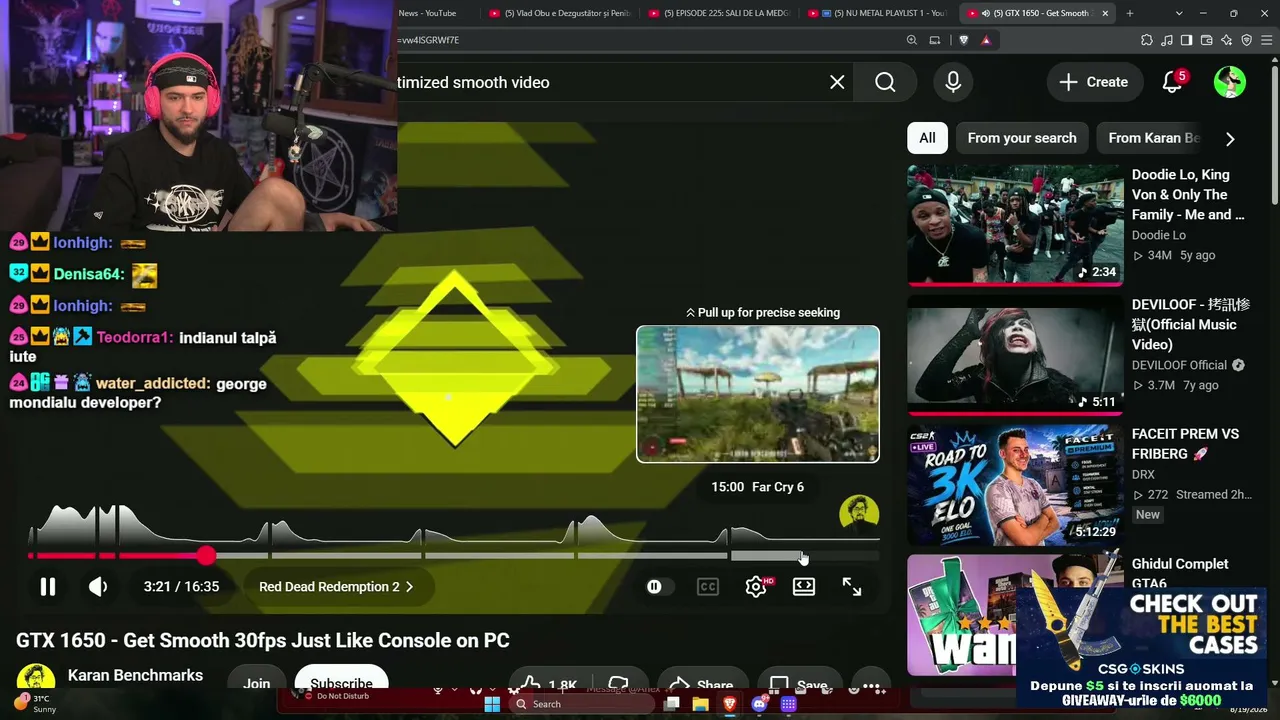Open the FACEIT PREM VS FRIBERG stream thumbnail
The width and height of the screenshot is (1280, 720).
pyautogui.click(x=1015, y=485)
